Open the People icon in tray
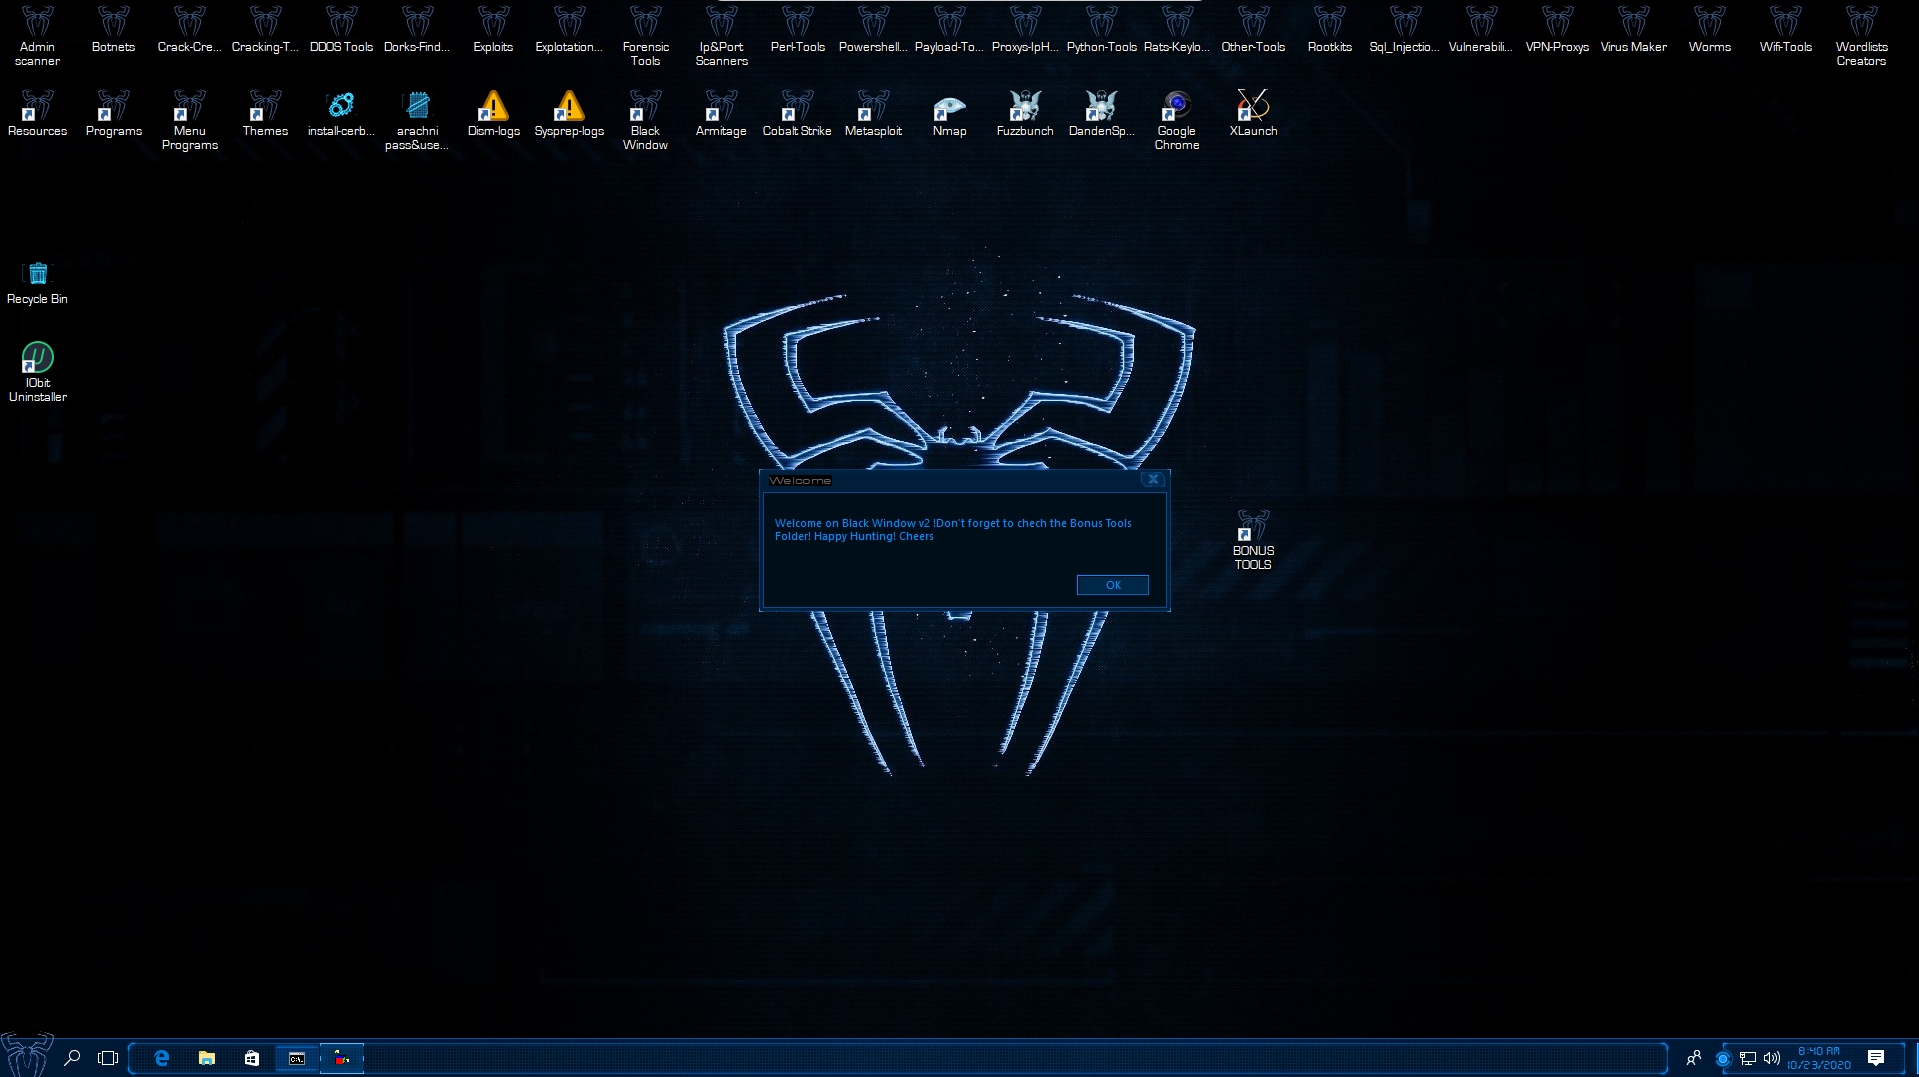1919x1077 pixels. [x=1694, y=1058]
